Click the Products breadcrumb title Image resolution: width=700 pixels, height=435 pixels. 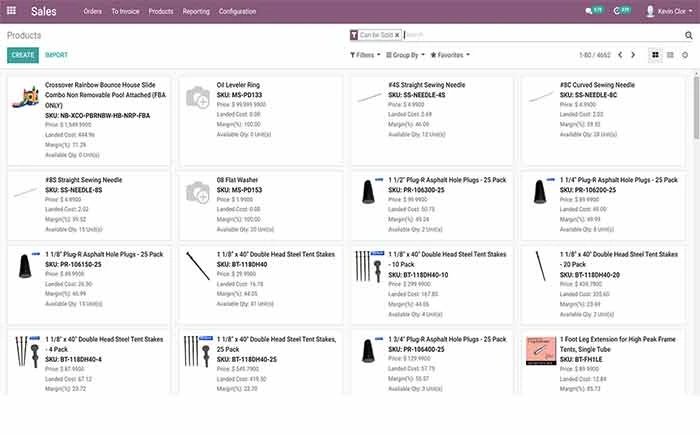(24, 35)
